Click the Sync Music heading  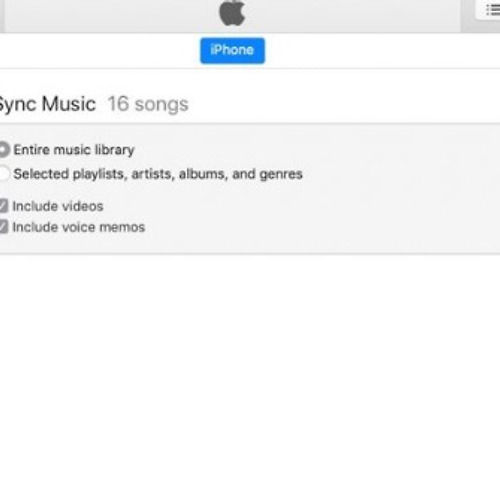pos(47,104)
